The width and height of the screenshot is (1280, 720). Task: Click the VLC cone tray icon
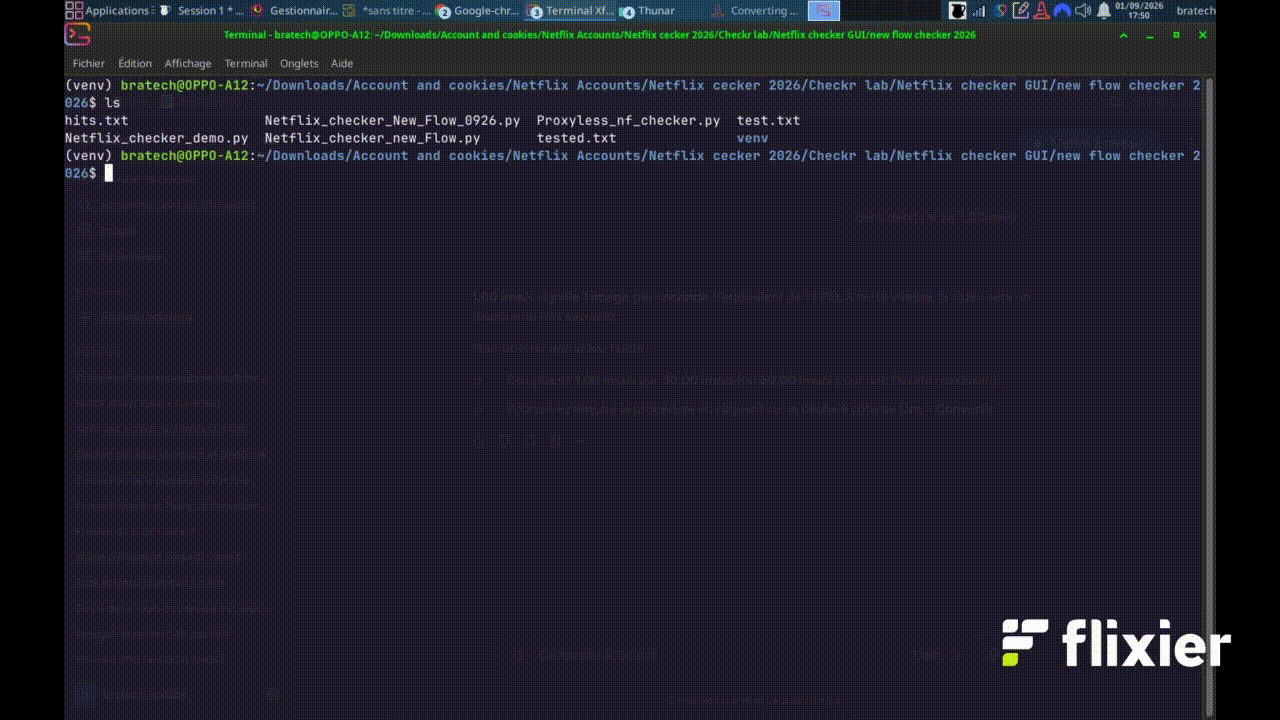(1042, 11)
